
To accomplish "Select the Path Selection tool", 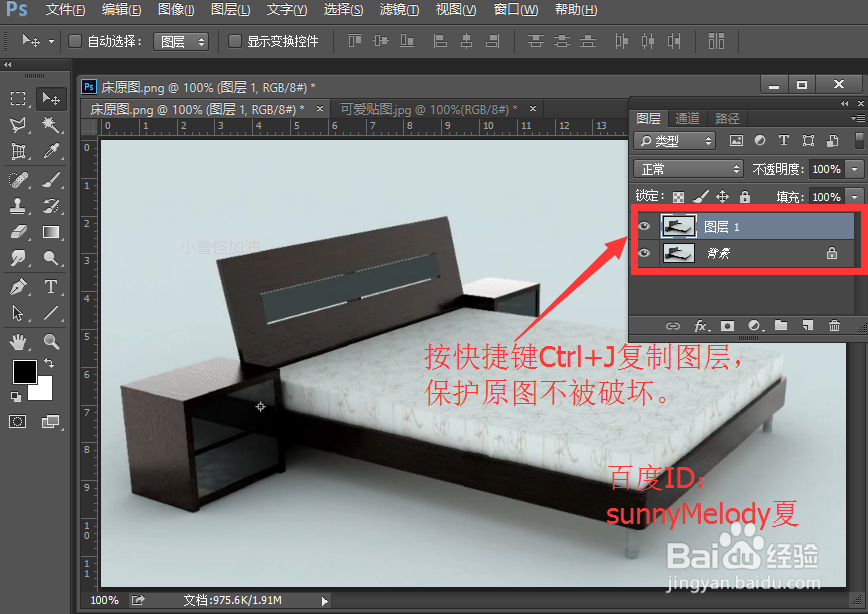I will tap(18, 313).
